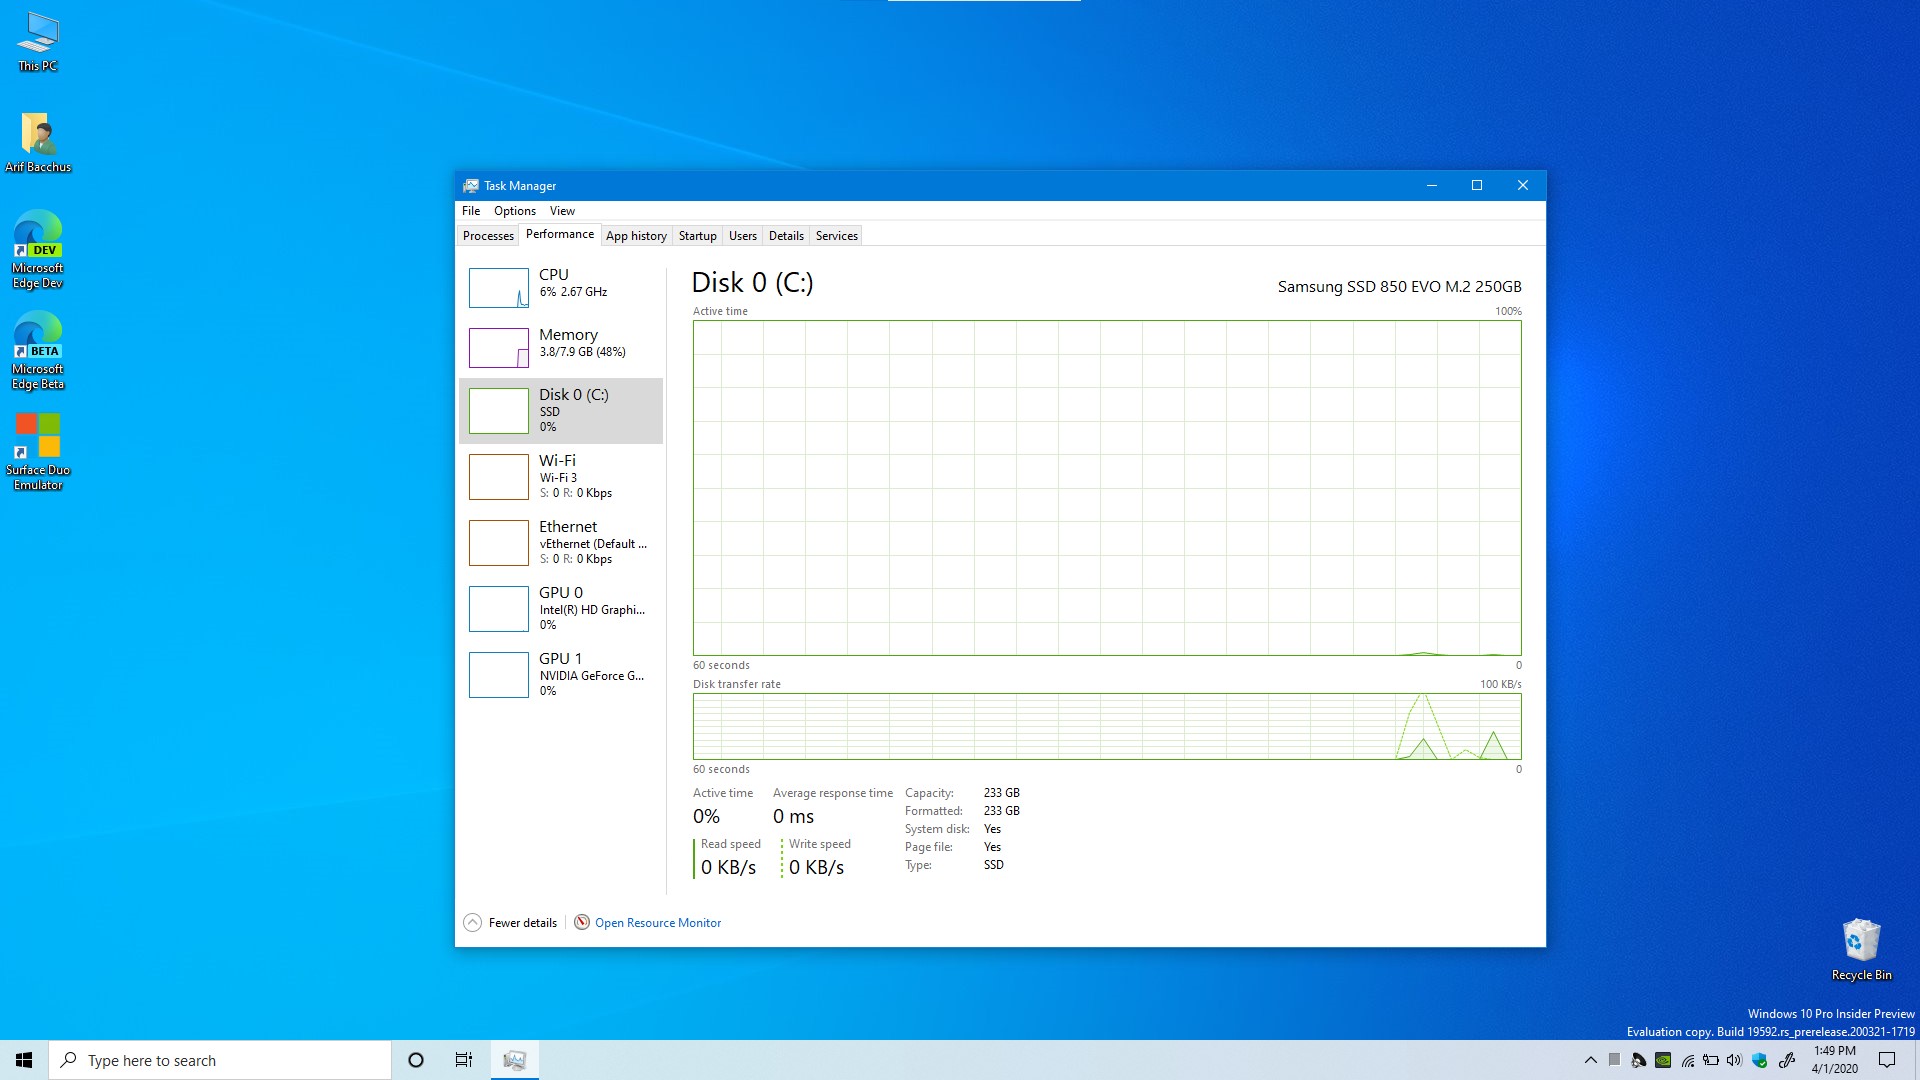Switch to the Processes tab
The image size is (1920, 1080).
pyautogui.click(x=487, y=235)
